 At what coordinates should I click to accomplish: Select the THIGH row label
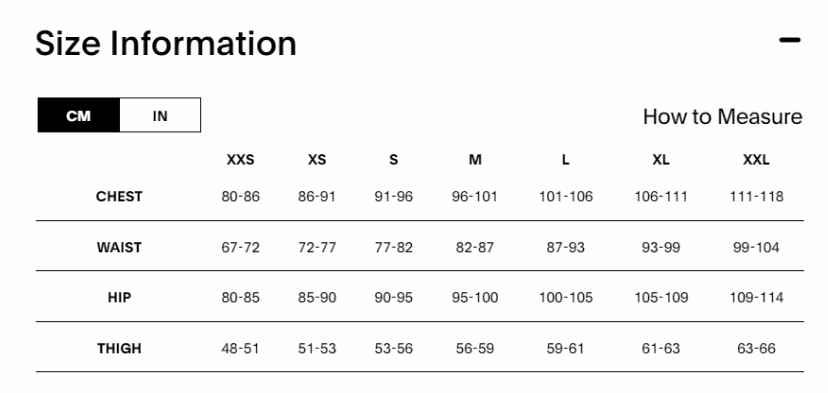tap(119, 348)
